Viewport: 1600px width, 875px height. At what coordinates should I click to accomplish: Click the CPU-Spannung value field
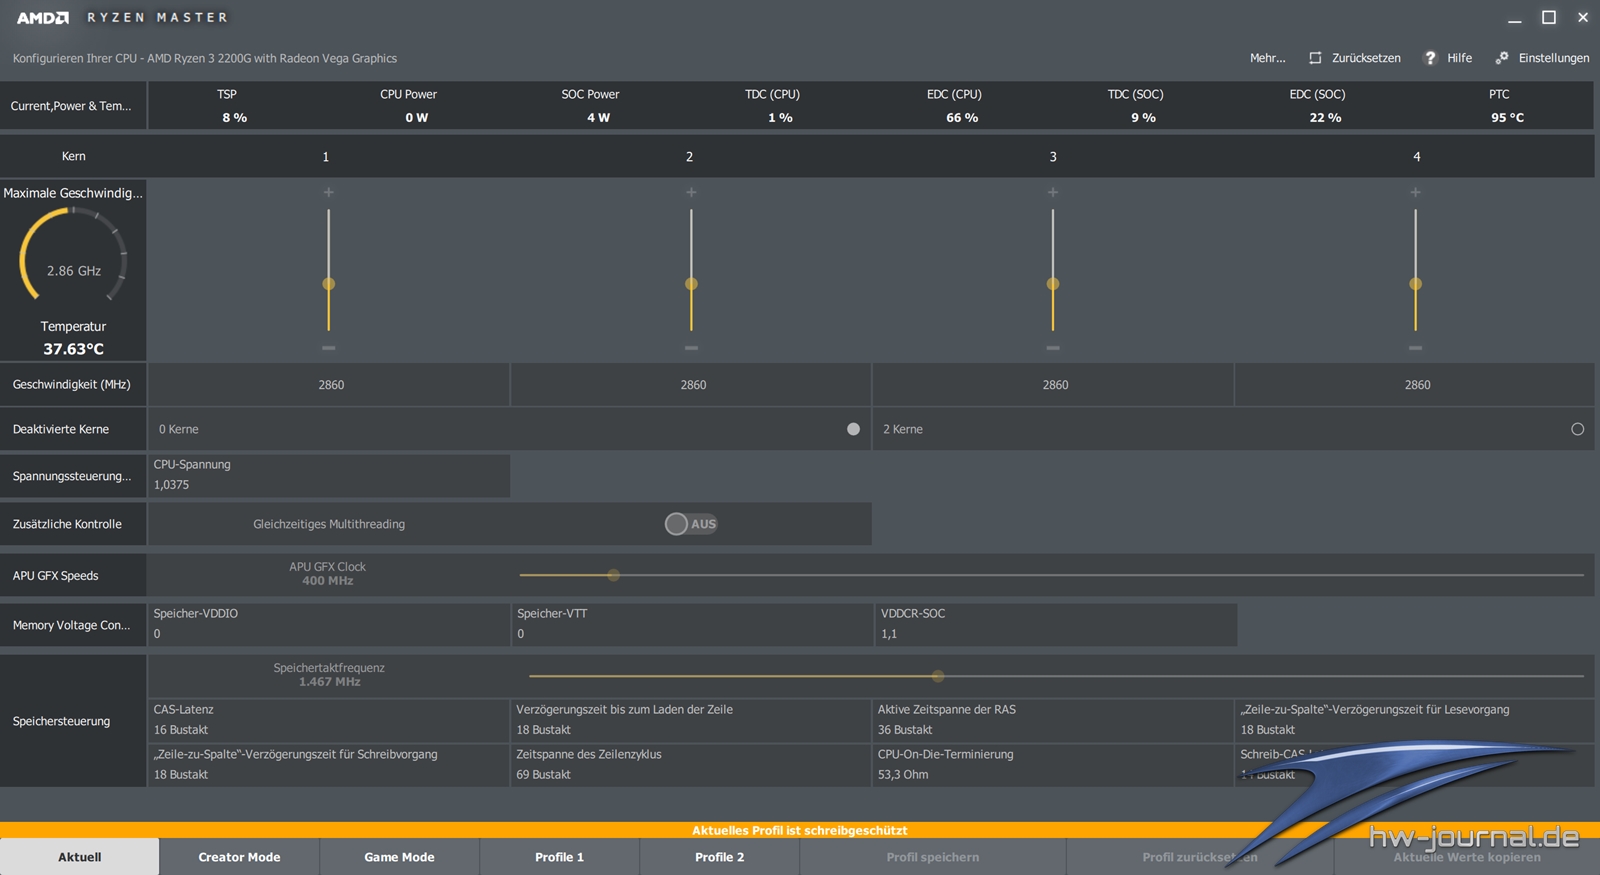[329, 476]
